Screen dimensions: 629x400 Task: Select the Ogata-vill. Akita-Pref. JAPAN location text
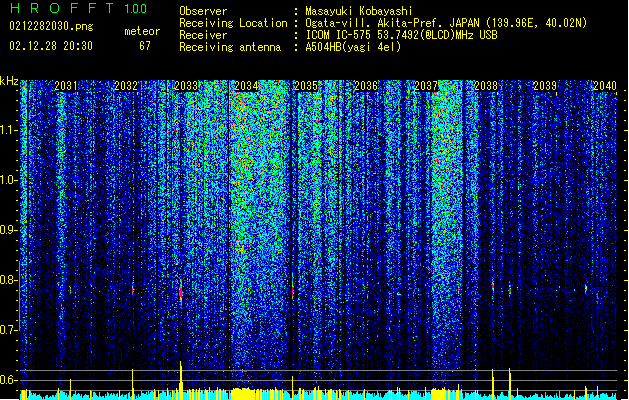click(446, 23)
